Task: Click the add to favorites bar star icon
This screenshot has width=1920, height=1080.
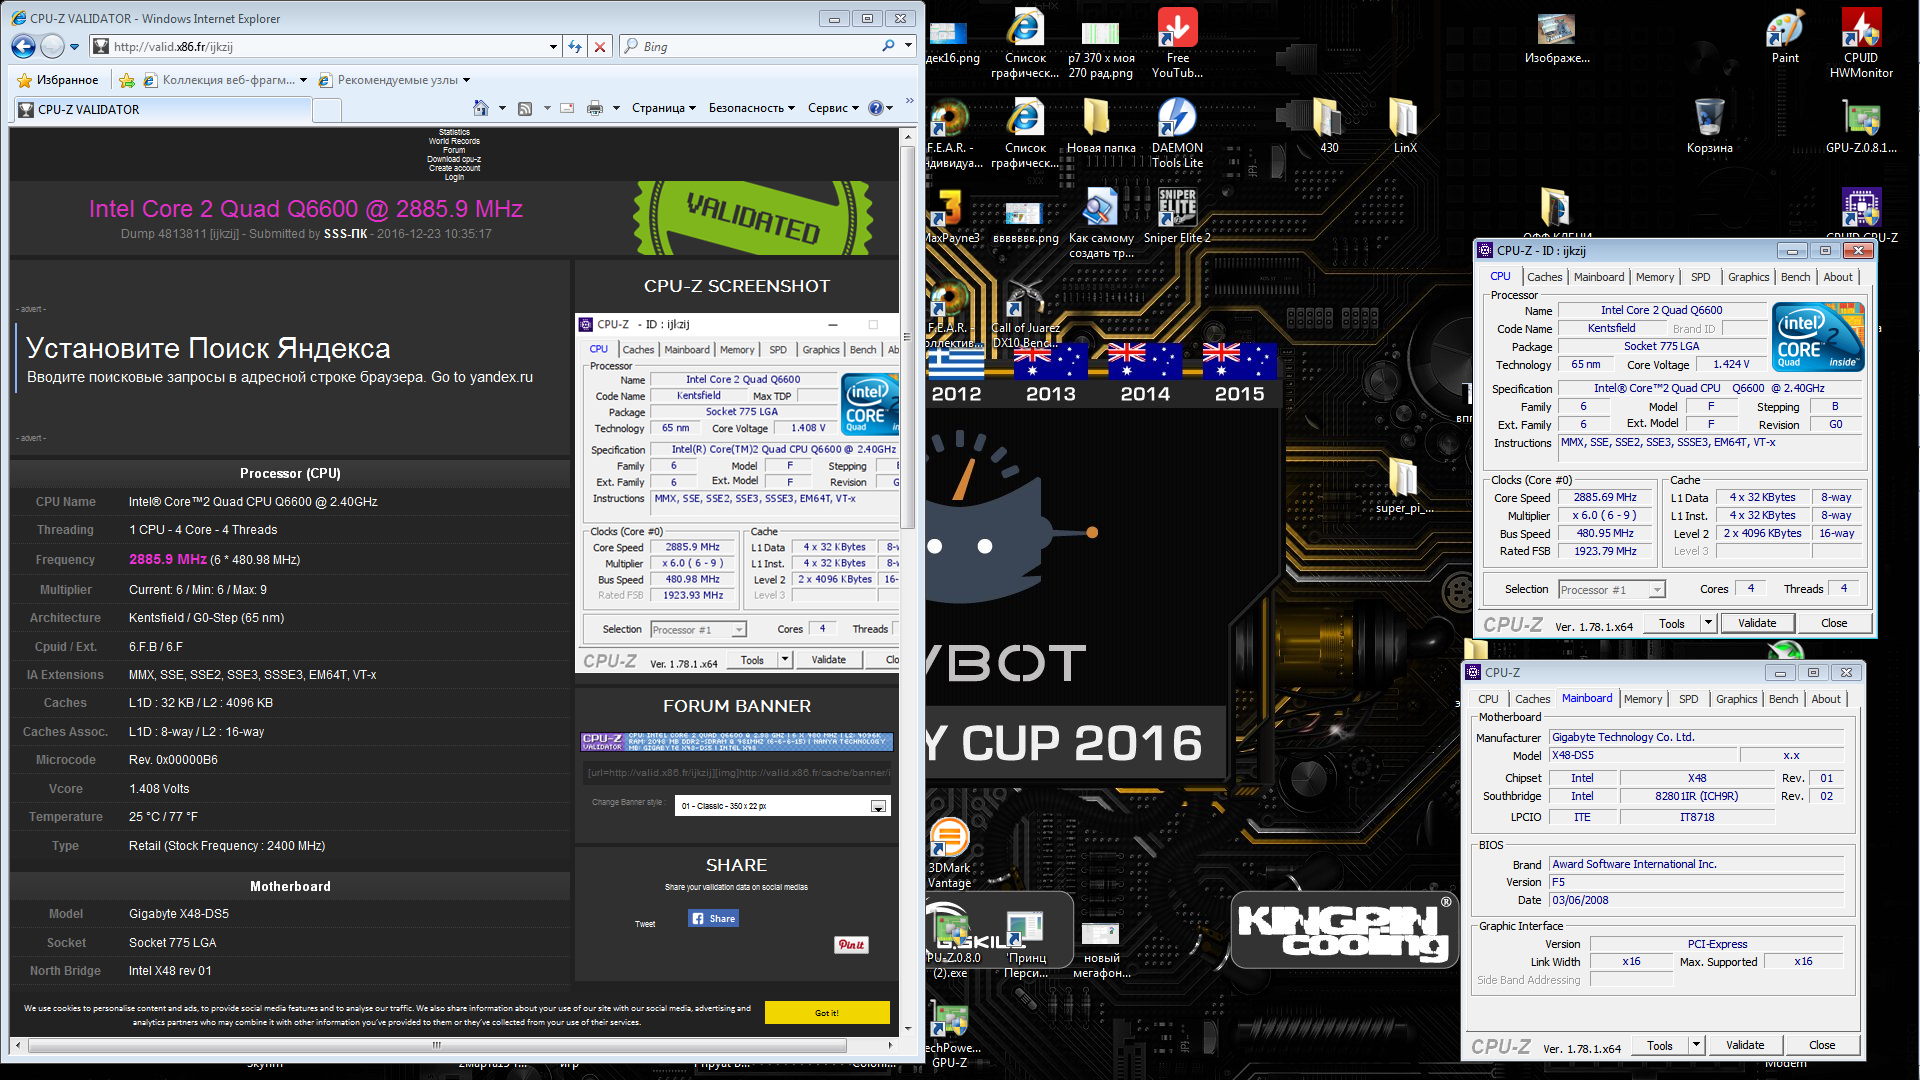Action: tap(127, 80)
